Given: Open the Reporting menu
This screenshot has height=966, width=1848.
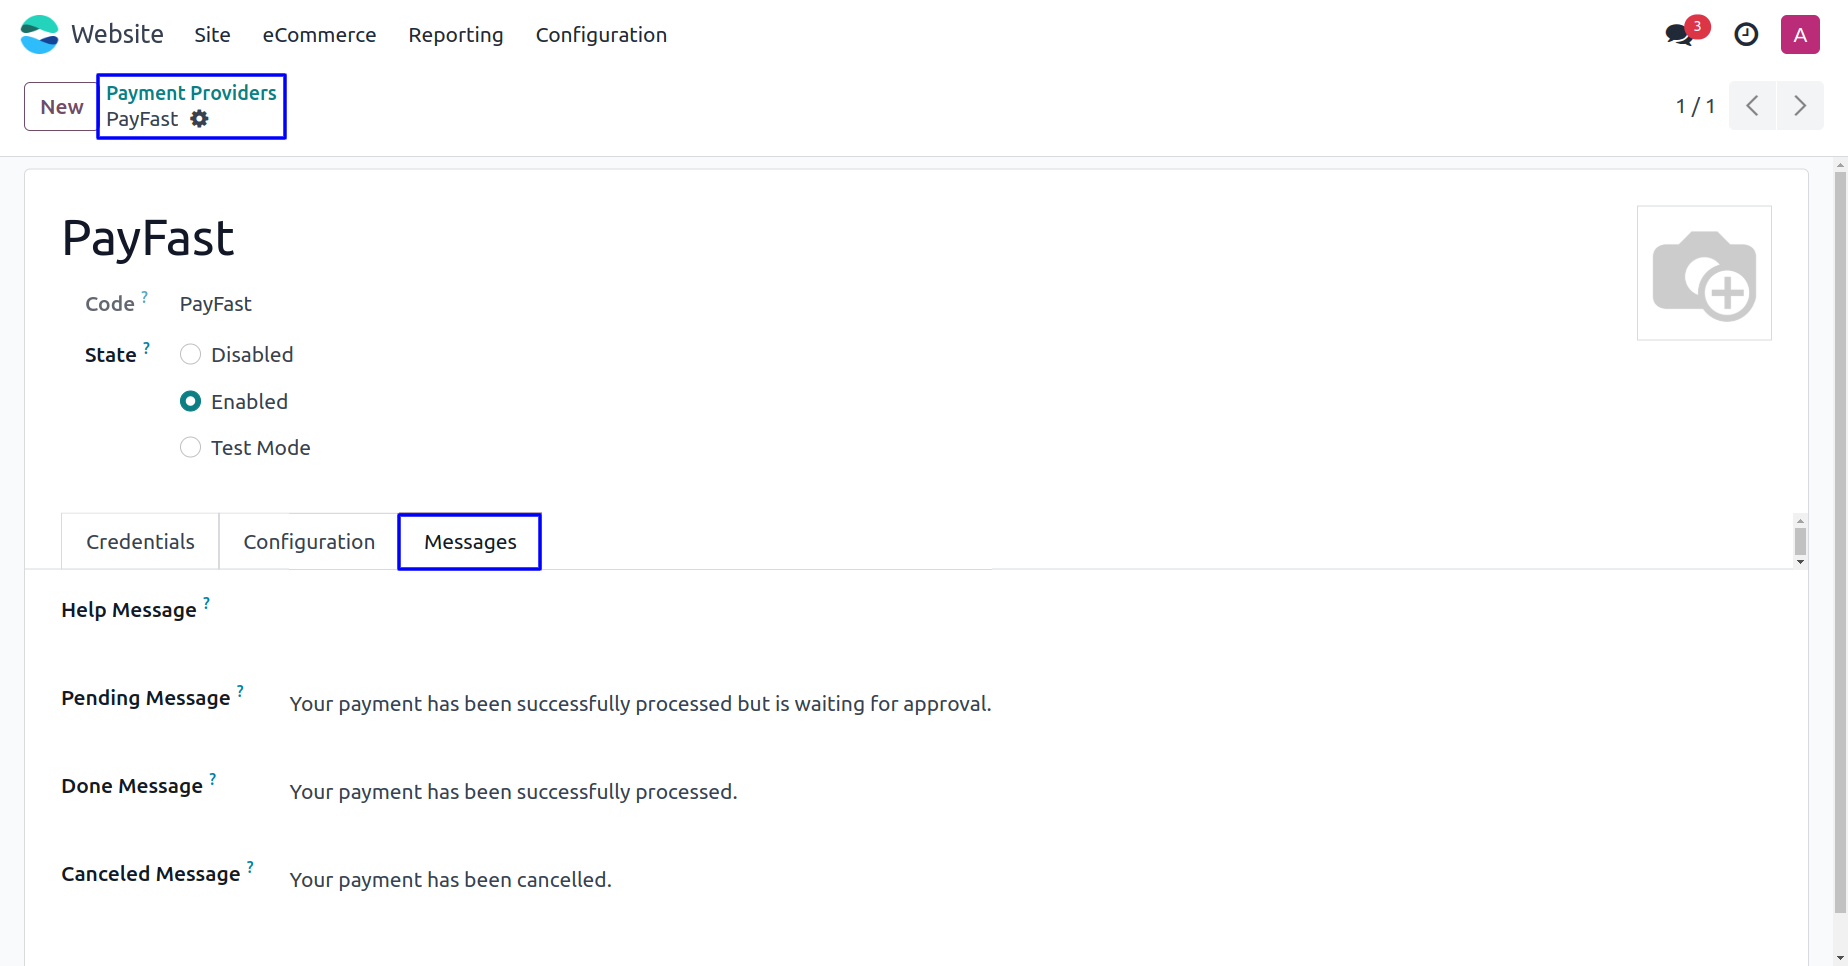Looking at the screenshot, I should coord(456,35).
